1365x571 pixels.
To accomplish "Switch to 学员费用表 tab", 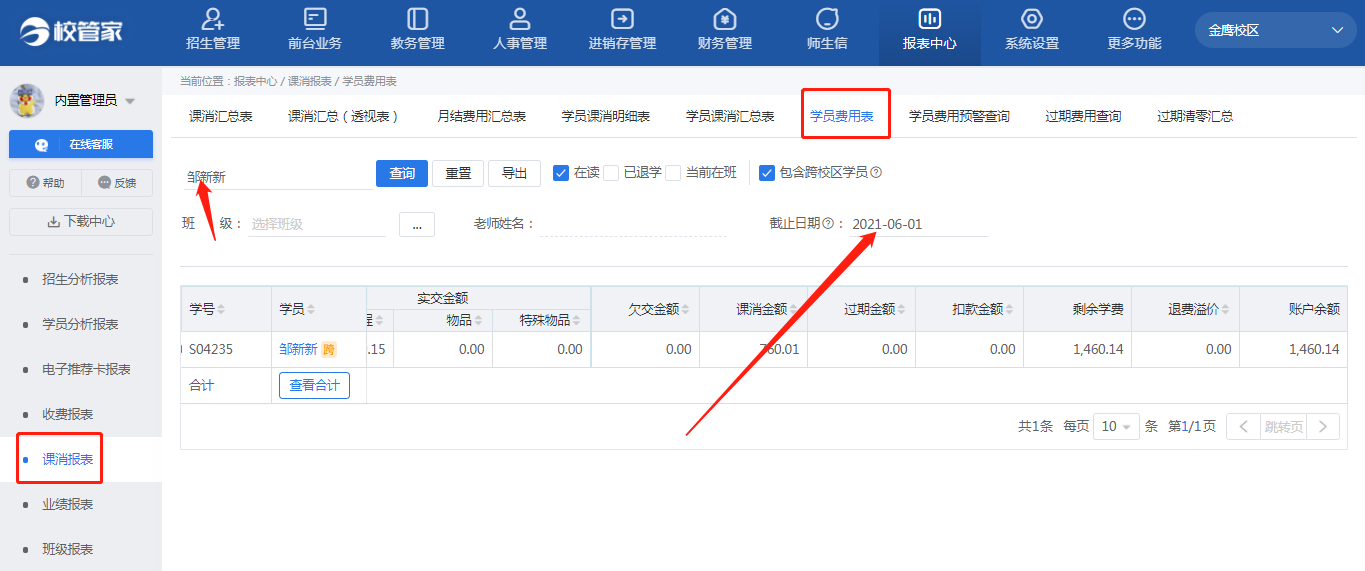I will pyautogui.click(x=842, y=116).
